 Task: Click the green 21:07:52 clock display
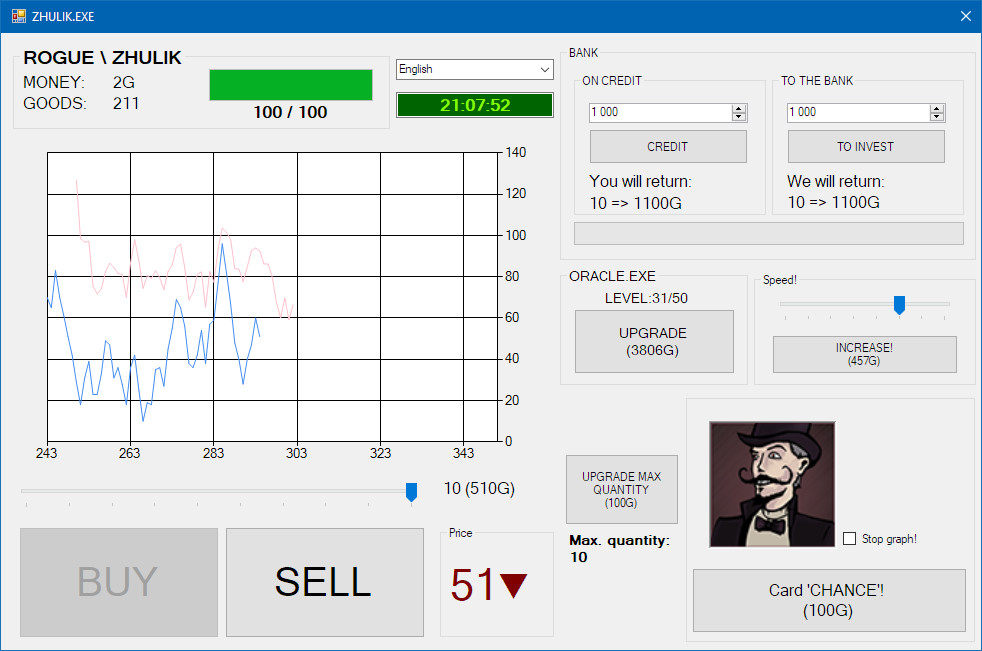(x=474, y=104)
